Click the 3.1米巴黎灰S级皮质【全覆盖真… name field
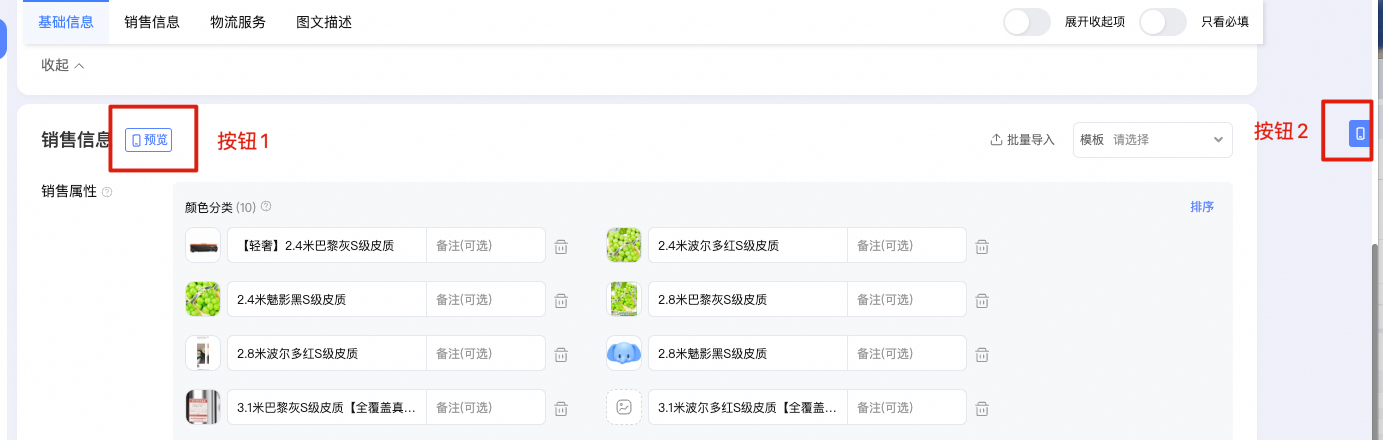 click(327, 407)
